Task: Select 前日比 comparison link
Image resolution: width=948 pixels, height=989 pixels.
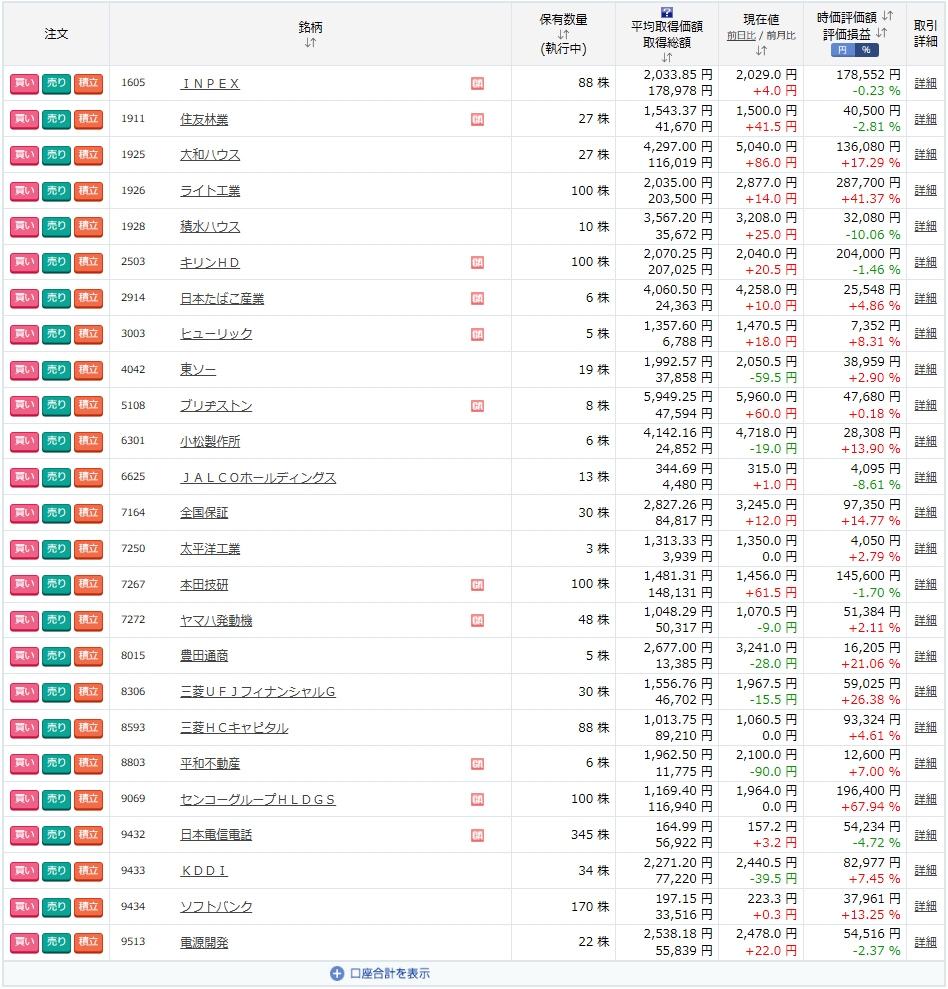Action: click(740, 36)
